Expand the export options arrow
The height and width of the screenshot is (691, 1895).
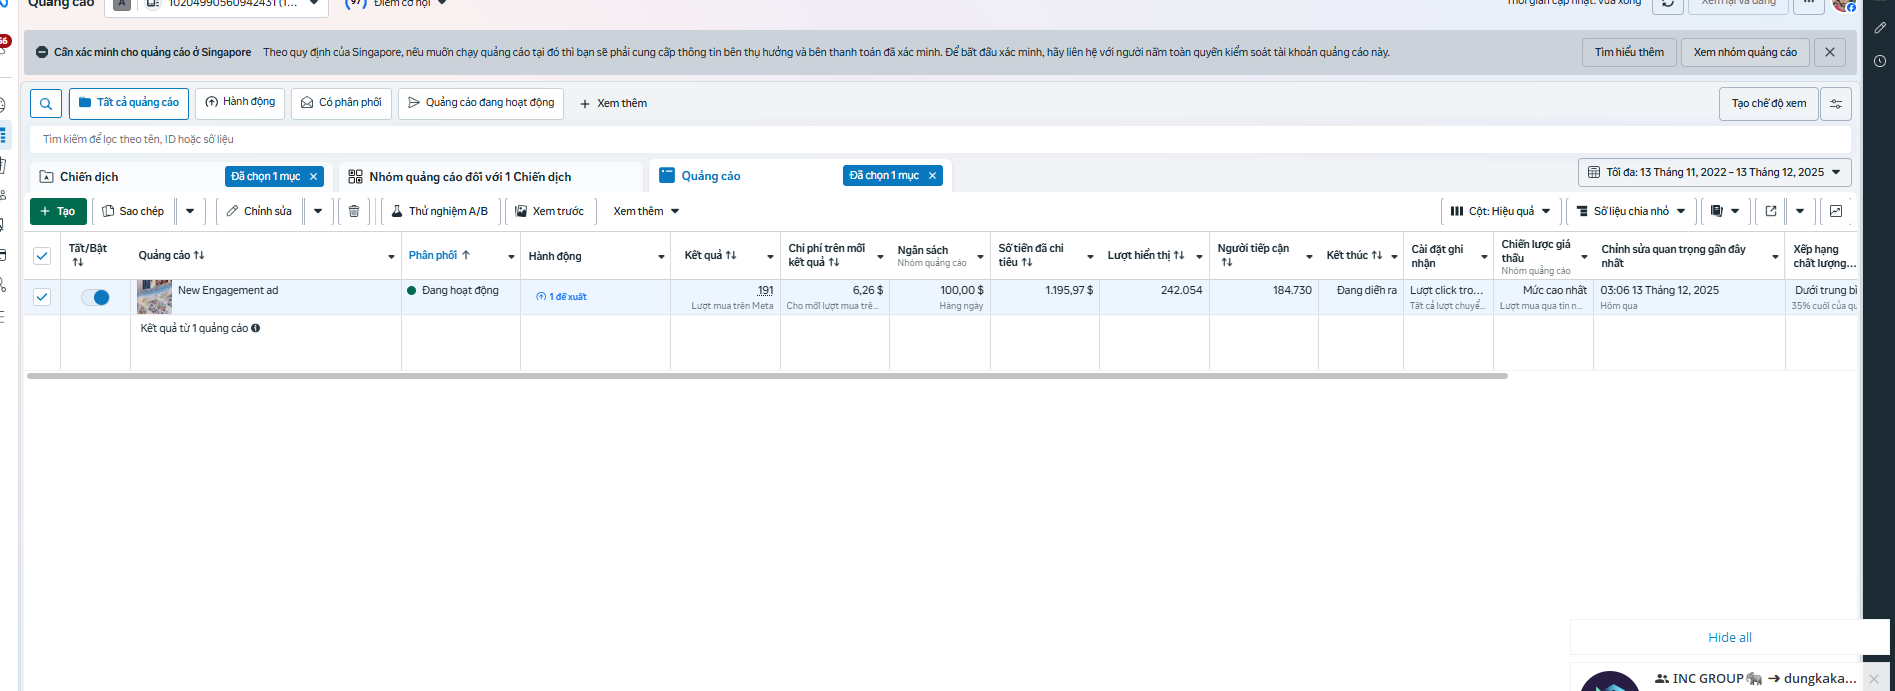tap(1800, 211)
